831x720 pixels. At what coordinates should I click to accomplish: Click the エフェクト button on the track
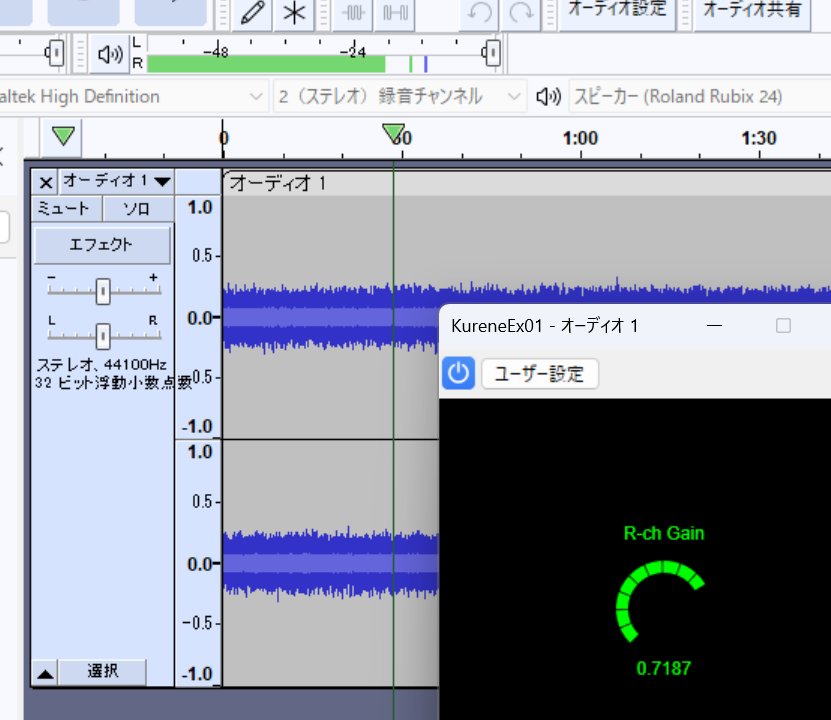coord(102,244)
